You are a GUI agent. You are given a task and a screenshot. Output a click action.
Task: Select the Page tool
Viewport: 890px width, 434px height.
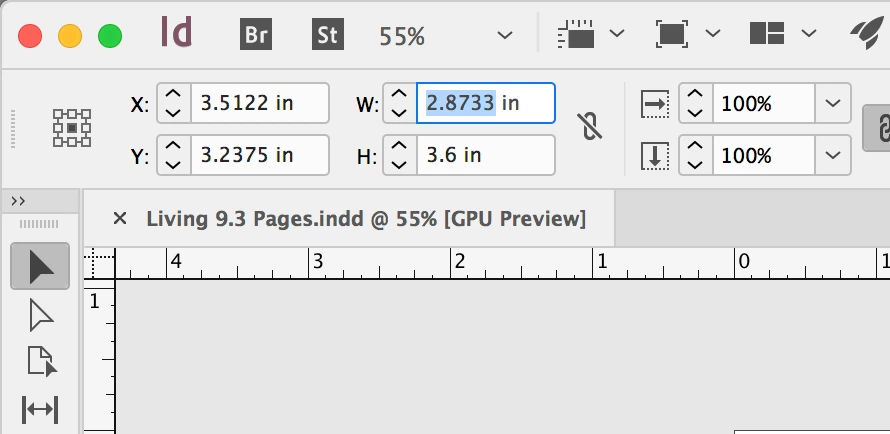click(x=41, y=361)
